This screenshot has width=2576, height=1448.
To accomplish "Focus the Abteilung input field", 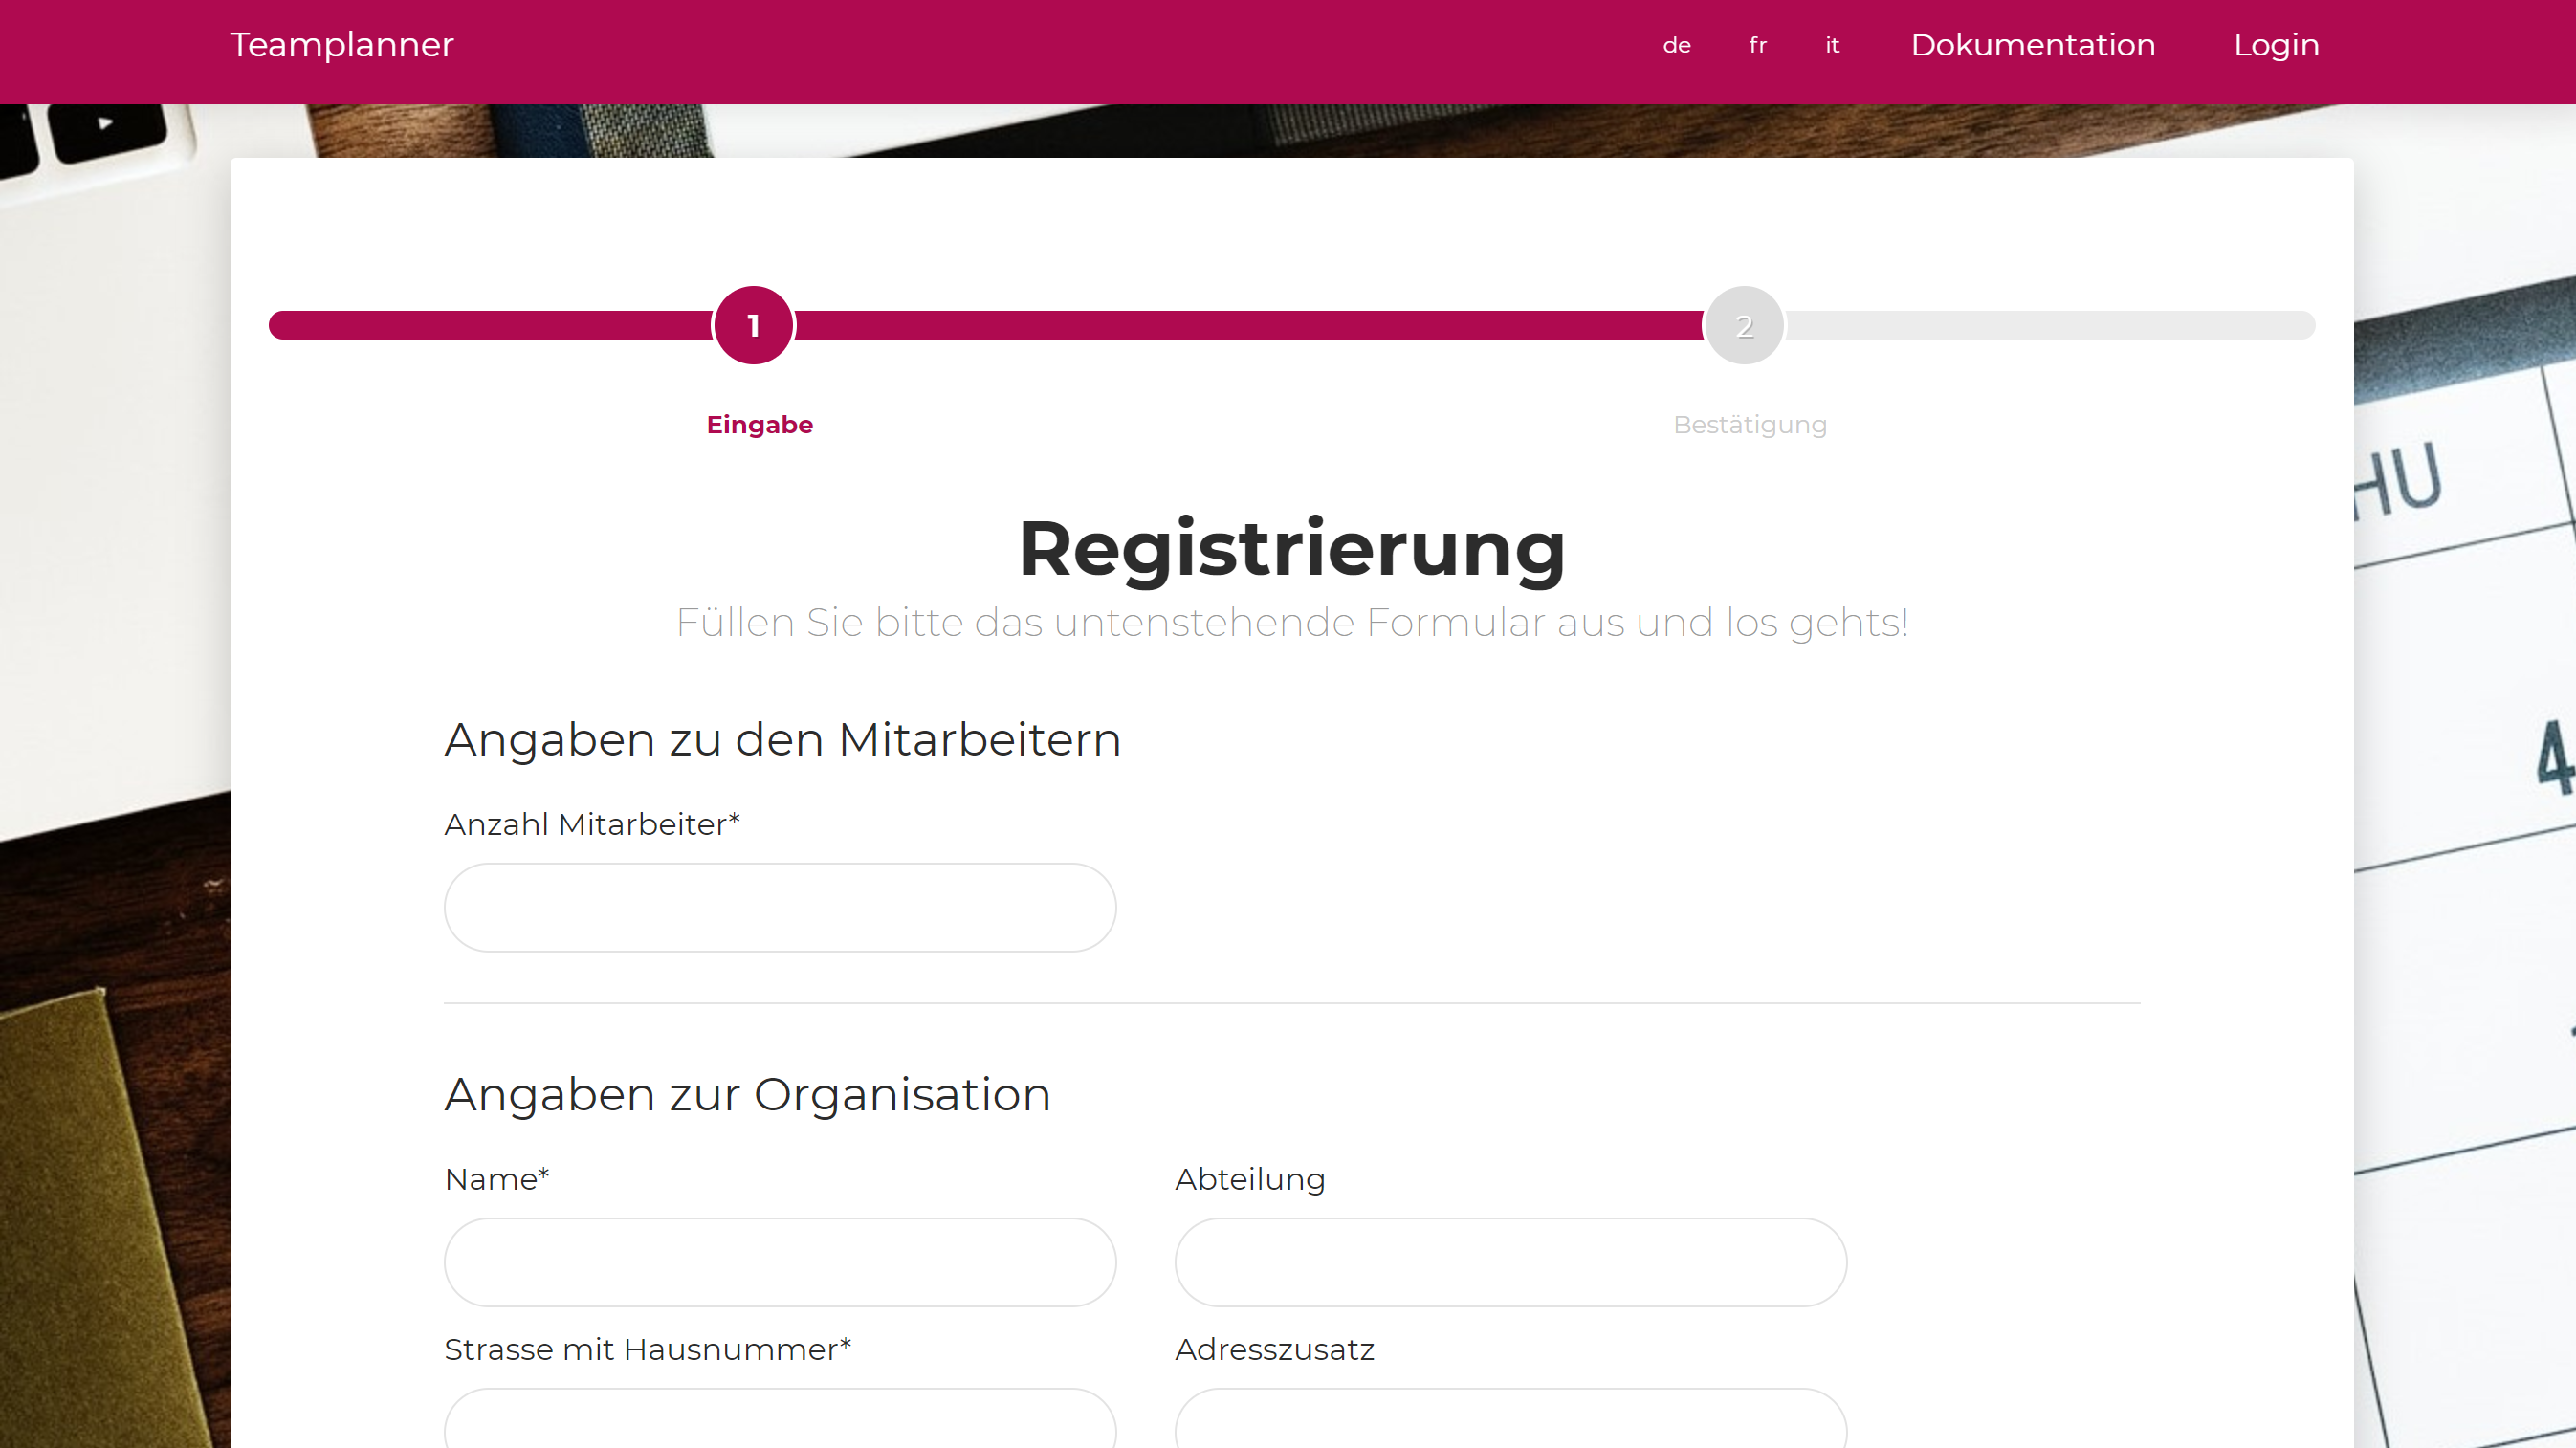I will pos(1511,1262).
